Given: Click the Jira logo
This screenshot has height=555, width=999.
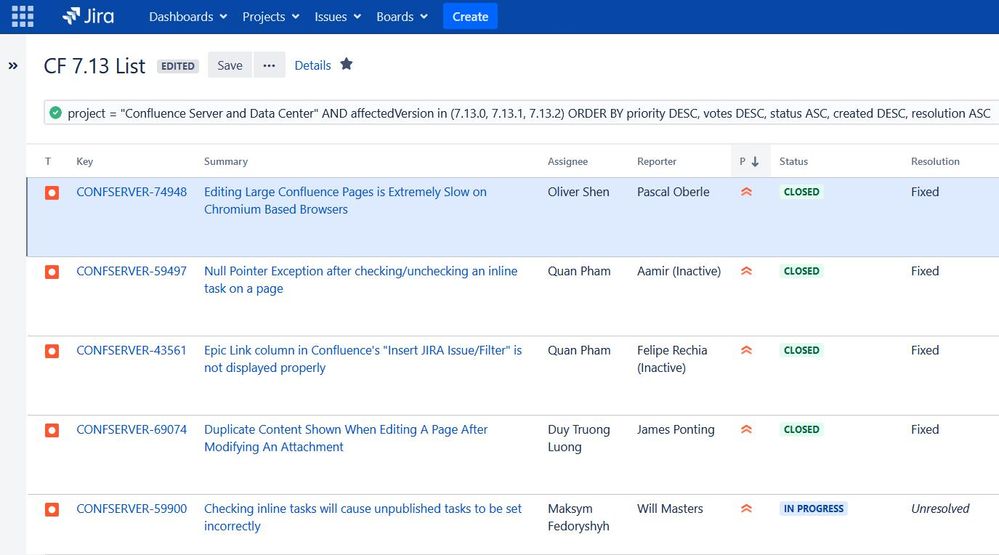Looking at the screenshot, I should [88, 17].
